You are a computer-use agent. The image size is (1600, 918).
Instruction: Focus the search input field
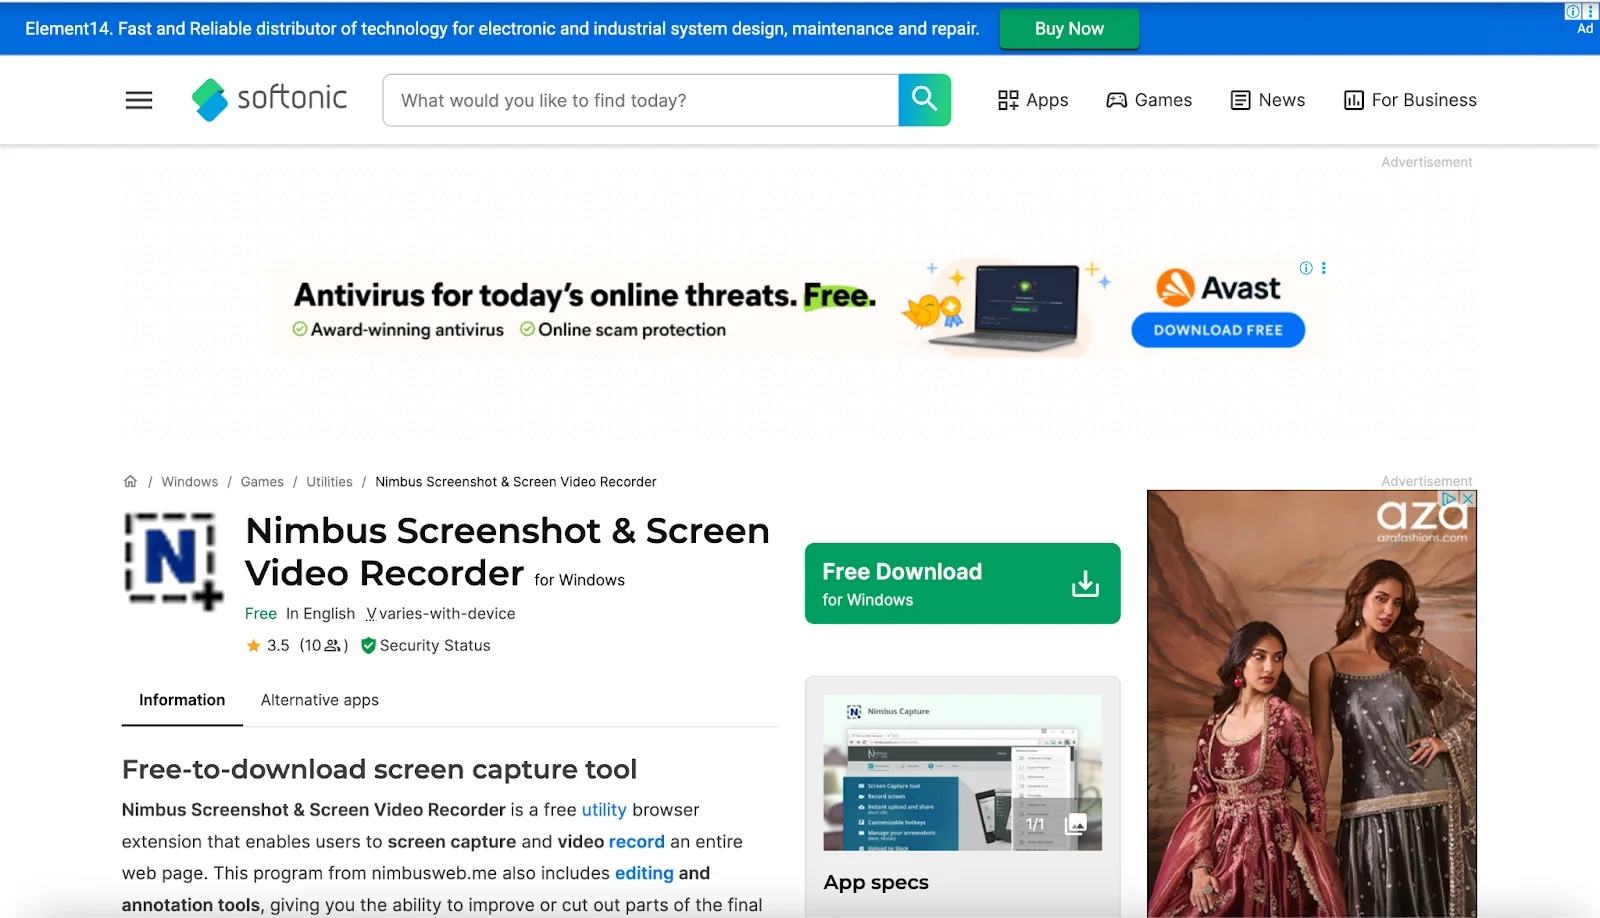[640, 100]
